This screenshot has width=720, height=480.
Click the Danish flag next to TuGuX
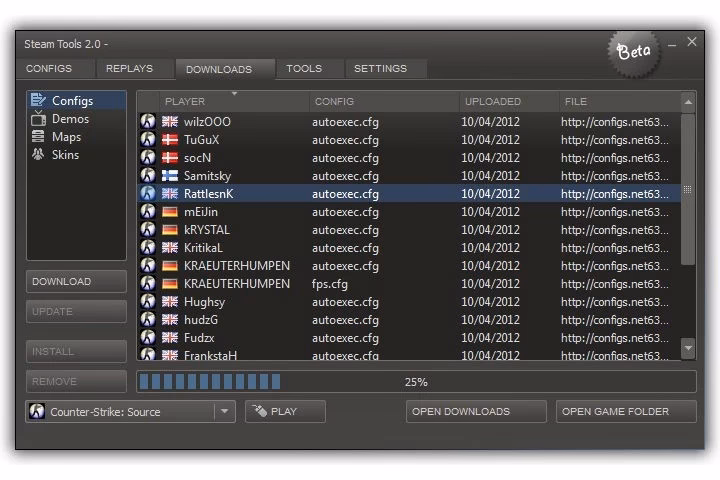pos(170,140)
